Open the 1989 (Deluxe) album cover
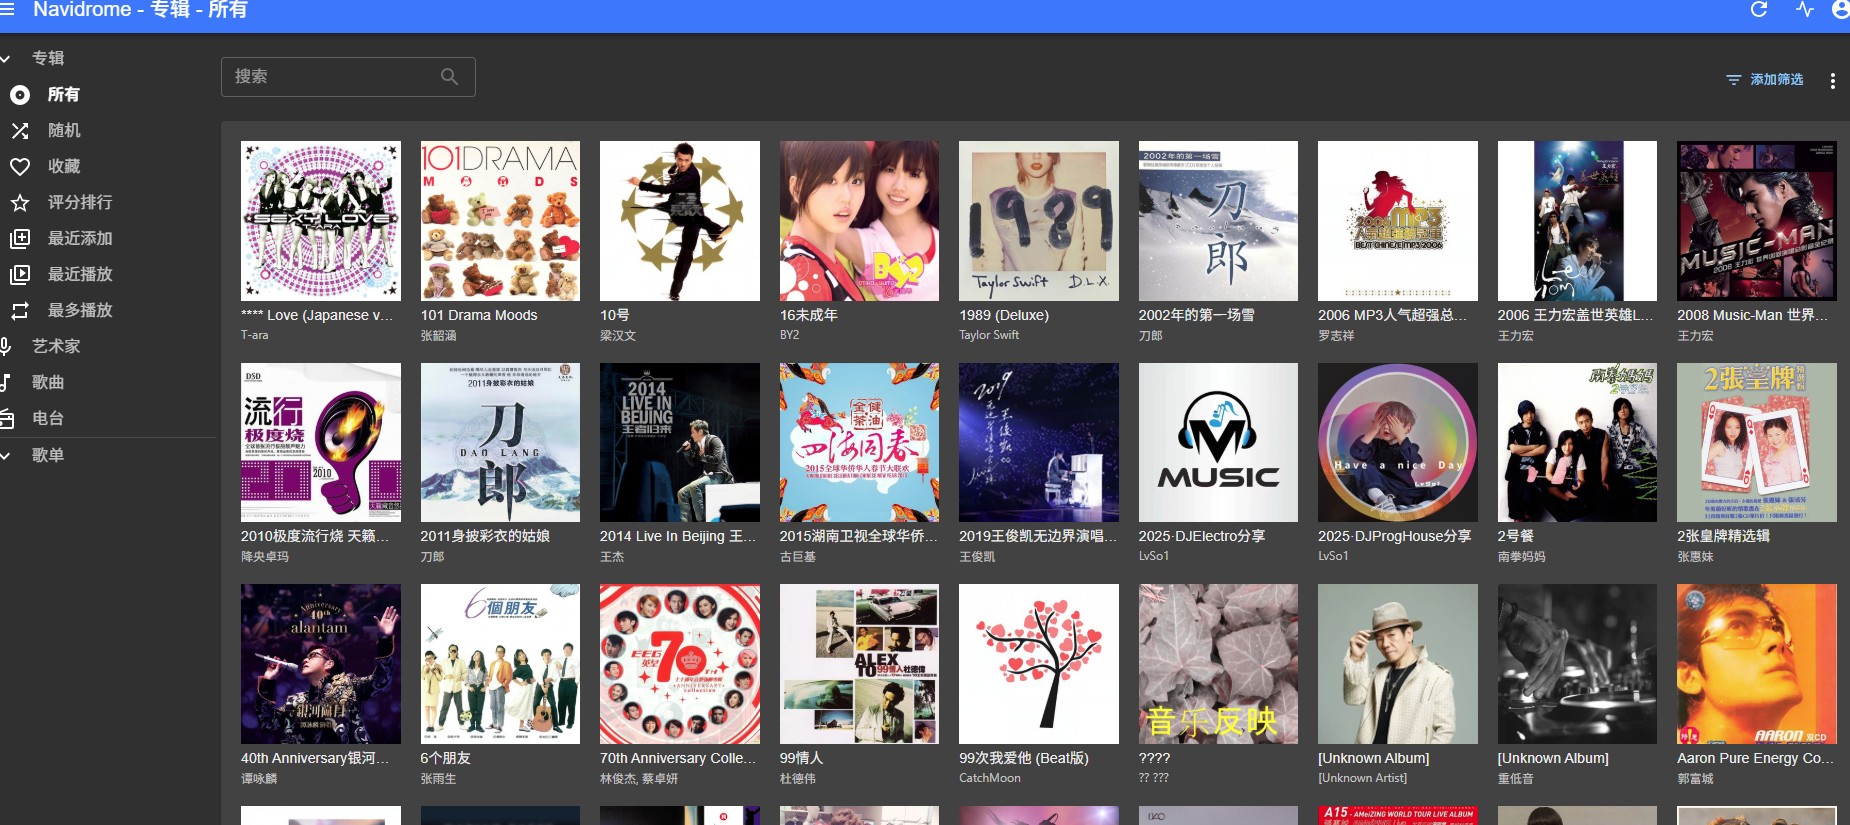Image resolution: width=1850 pixels, height=825 pixels. point(1039,221)
